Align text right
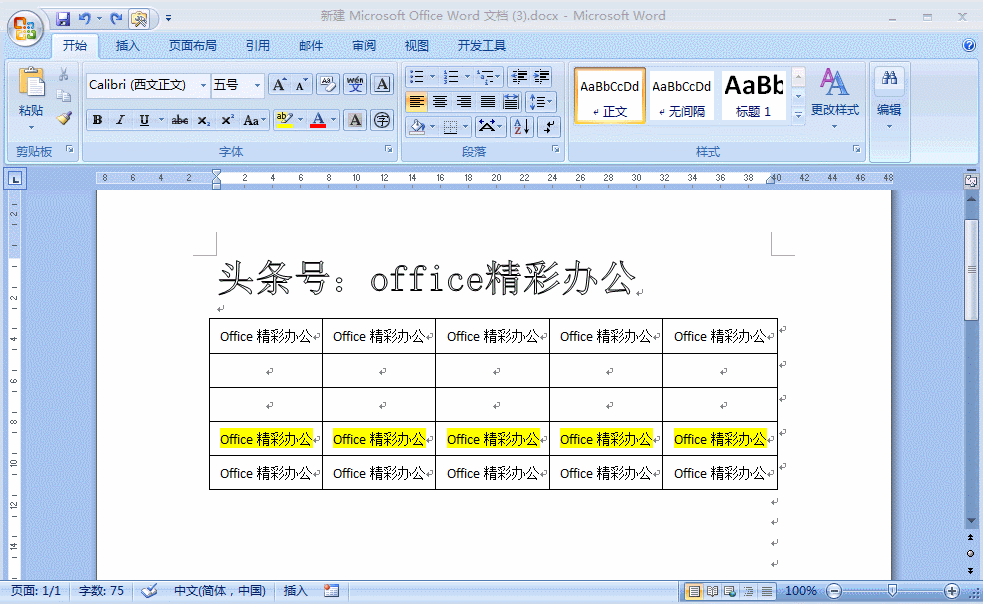 (464, 102)
